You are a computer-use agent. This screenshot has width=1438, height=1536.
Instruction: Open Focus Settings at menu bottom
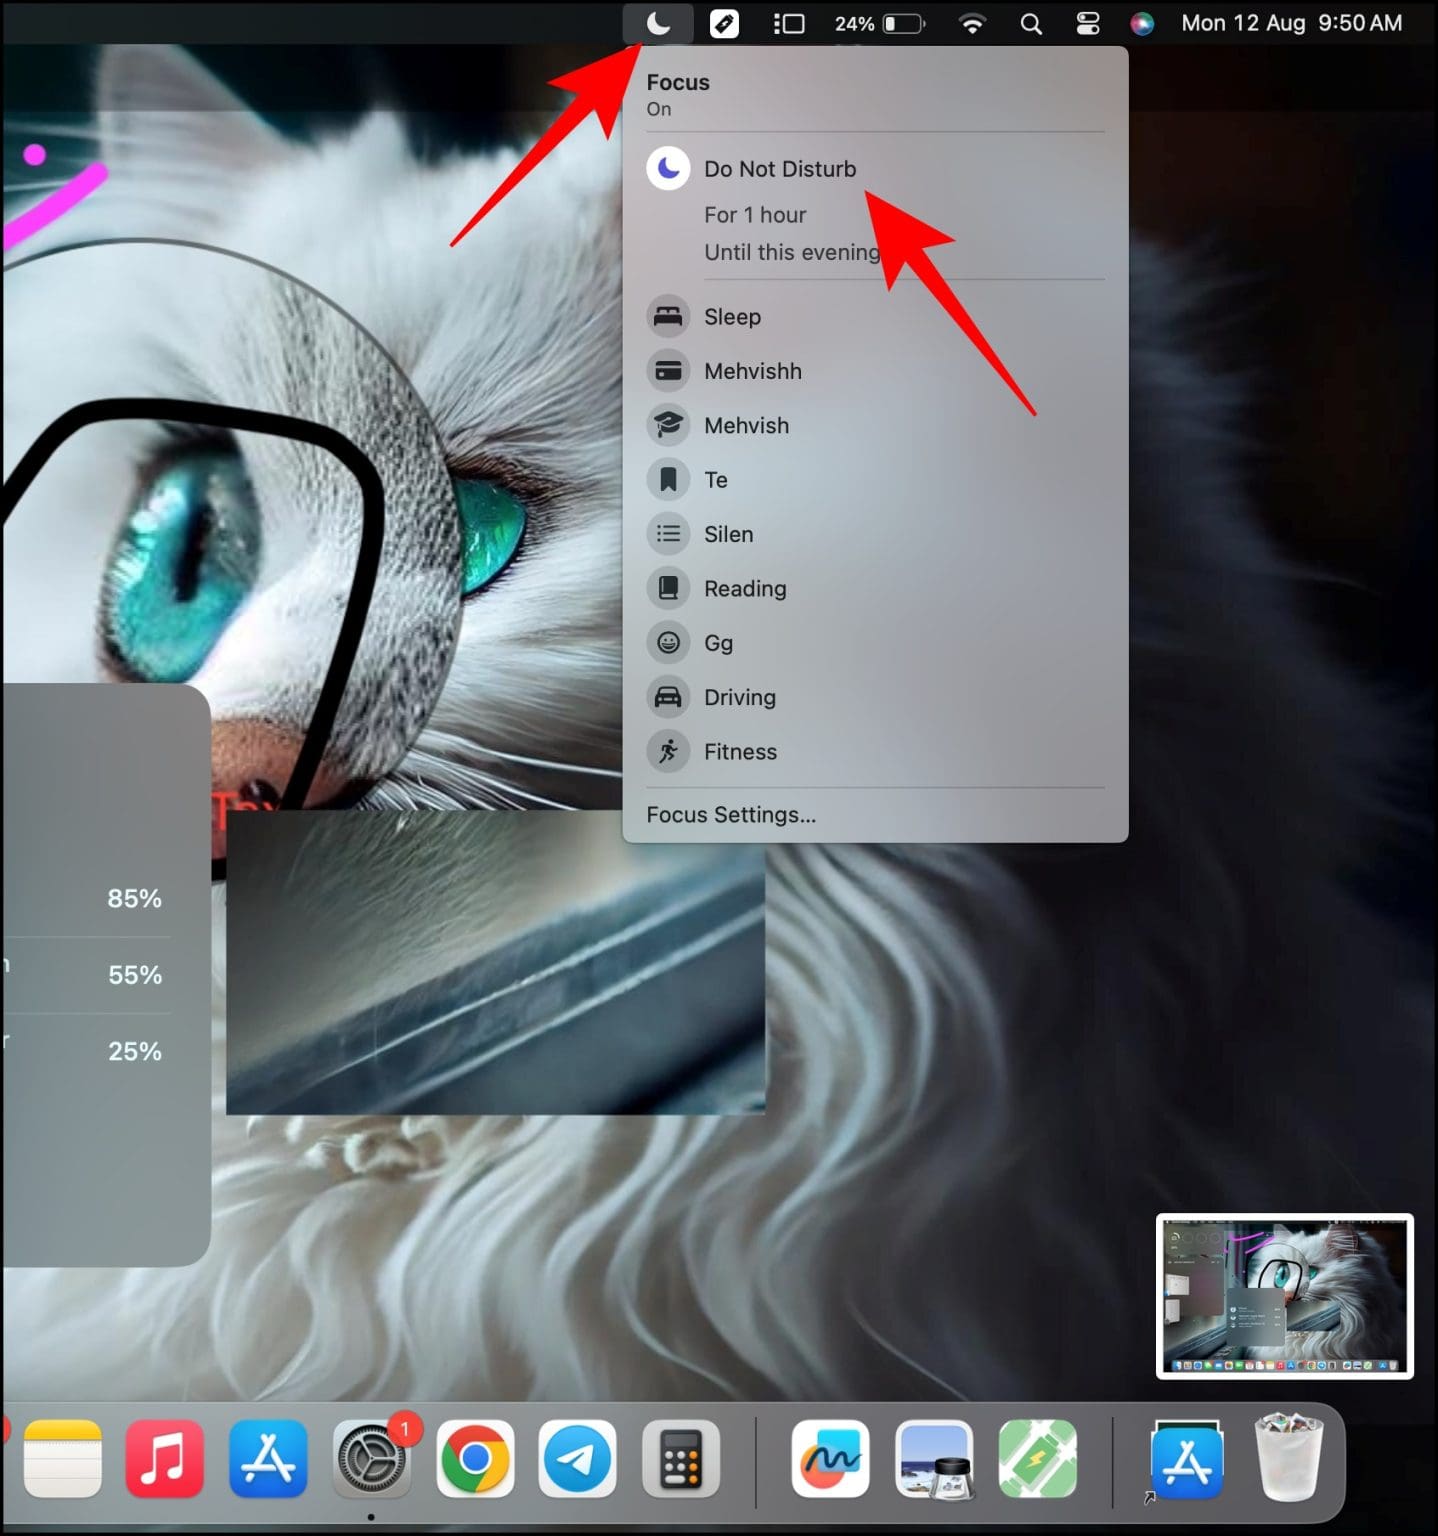click(731, 815)
